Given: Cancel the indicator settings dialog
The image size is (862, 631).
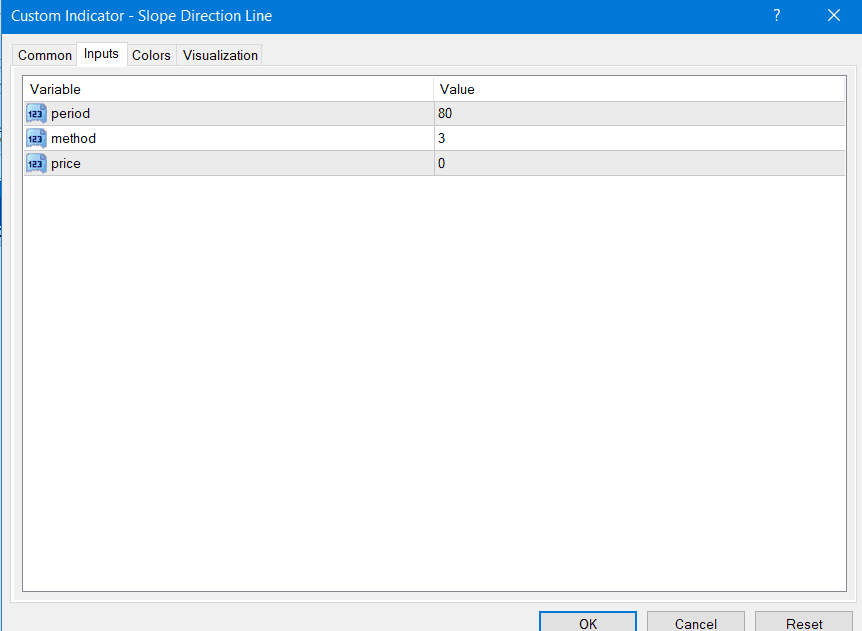Looking at the screenshot, I should (x=695, y=622).
